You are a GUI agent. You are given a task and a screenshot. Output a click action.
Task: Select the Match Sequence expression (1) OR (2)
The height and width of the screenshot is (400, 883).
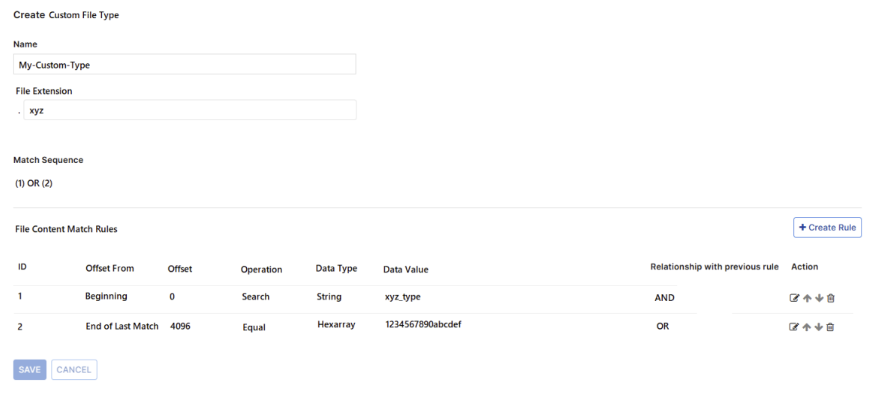34,183
